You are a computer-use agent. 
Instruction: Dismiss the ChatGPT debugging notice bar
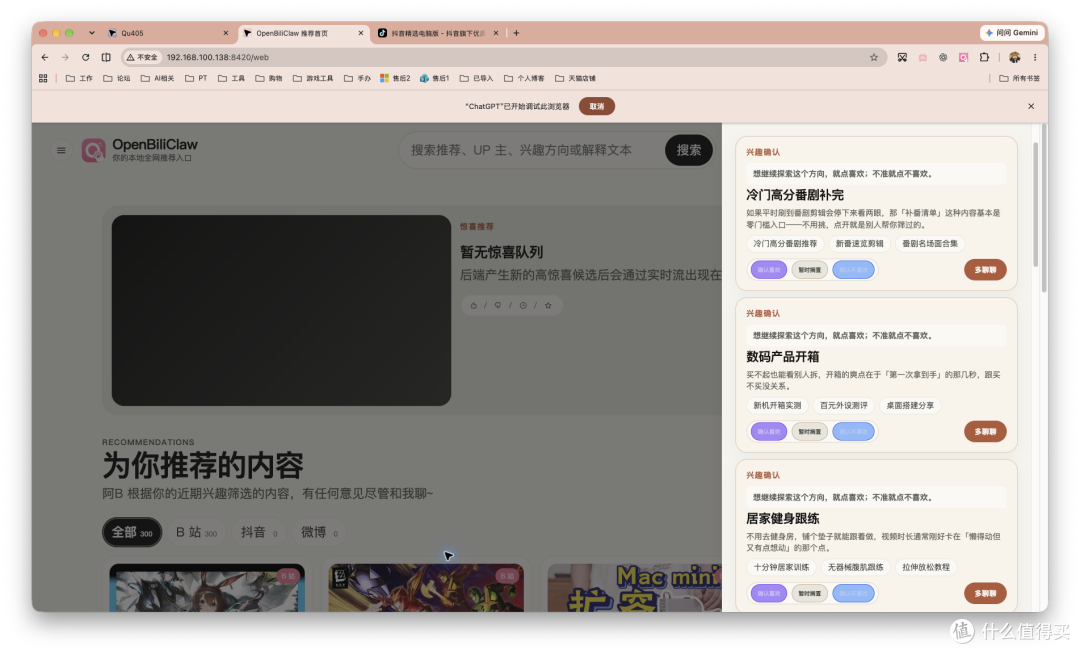pos(1031,106)
